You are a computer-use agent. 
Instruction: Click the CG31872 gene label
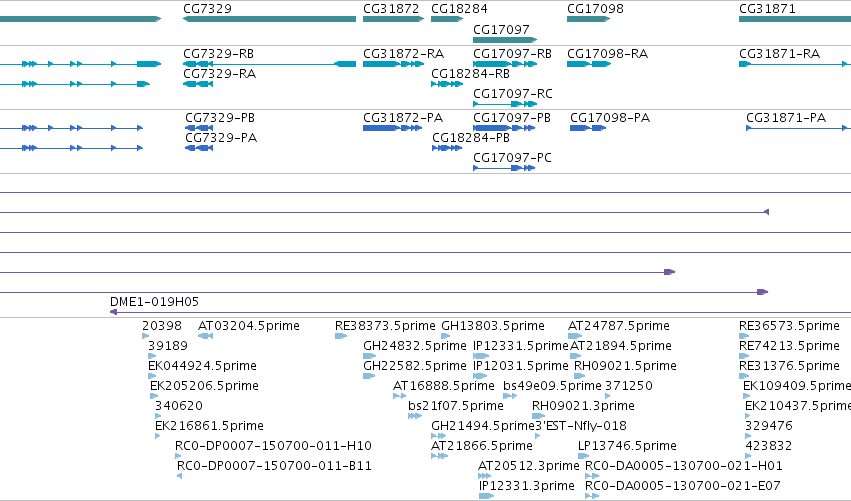(391, 9)
